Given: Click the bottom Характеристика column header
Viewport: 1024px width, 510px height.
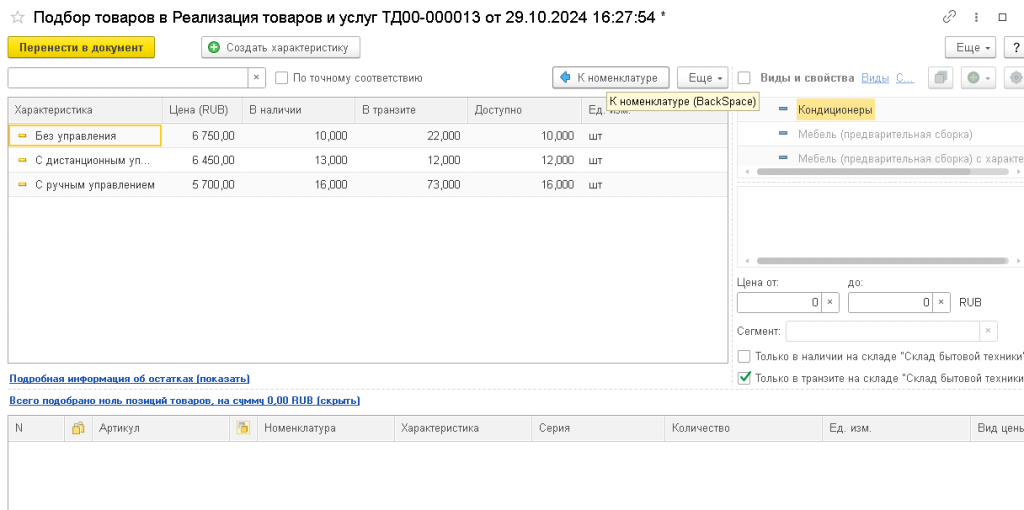Looking at the screenshot, I should pos(463,428).
